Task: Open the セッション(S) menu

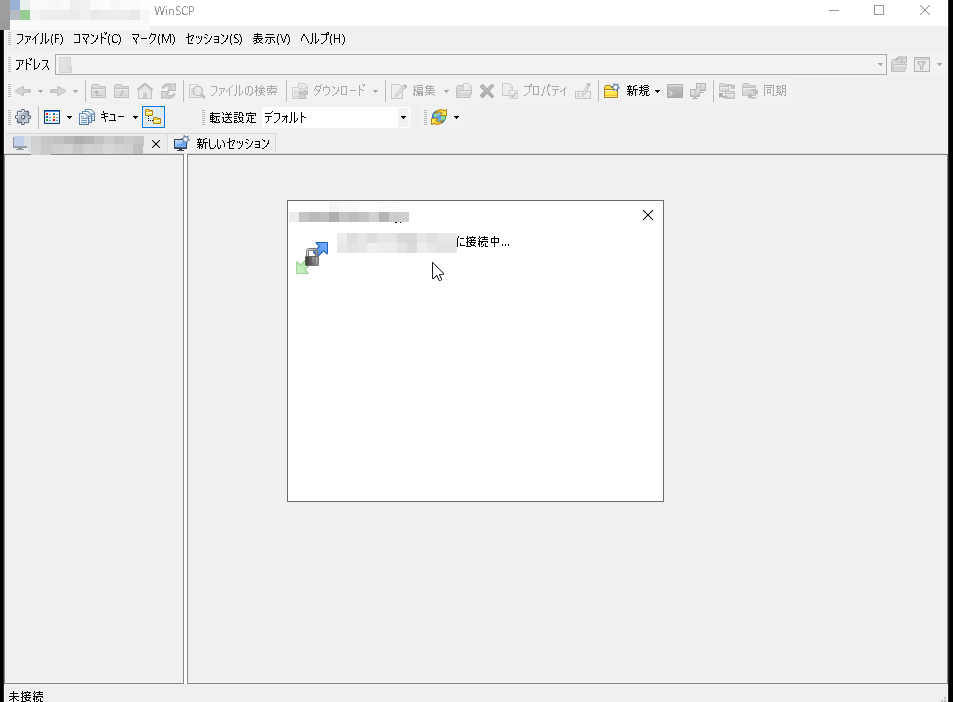Action: tap(213, 39)
